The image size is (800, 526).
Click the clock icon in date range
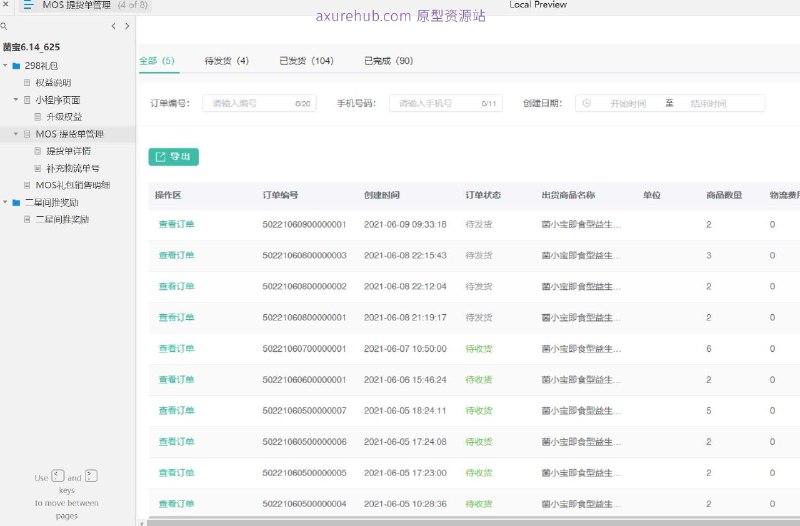click(587, 103)
